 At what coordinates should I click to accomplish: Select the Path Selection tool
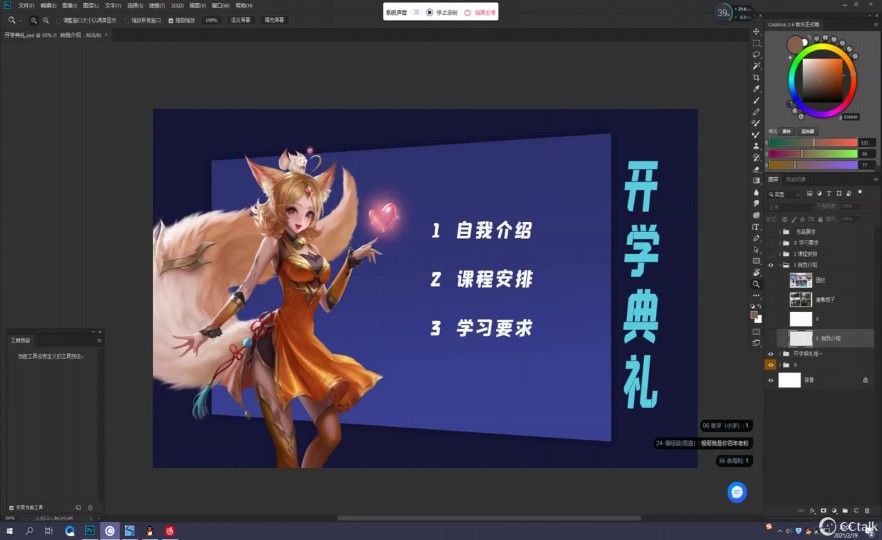(756, 250)
